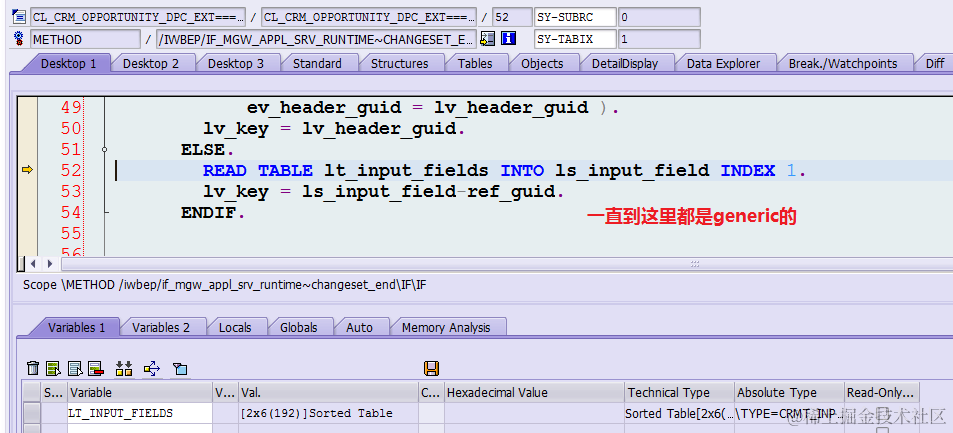Click the line number field showing 52

point(510,17)
